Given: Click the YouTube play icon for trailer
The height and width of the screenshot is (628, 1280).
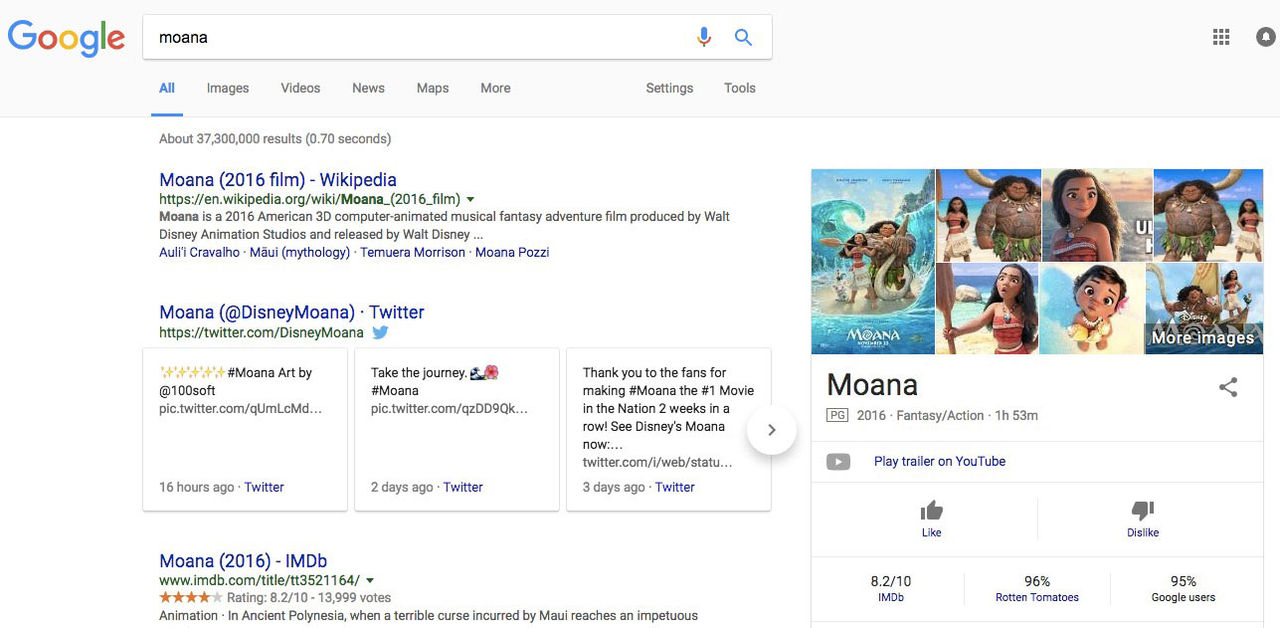Looking at the screenshot, I should [x=838, y=461].
